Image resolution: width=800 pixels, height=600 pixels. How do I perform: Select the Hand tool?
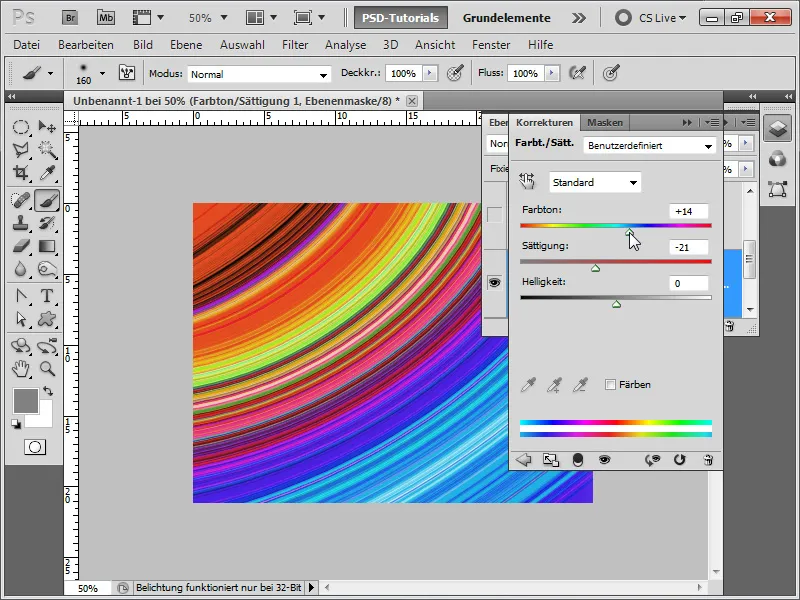[x=20, y=368]
